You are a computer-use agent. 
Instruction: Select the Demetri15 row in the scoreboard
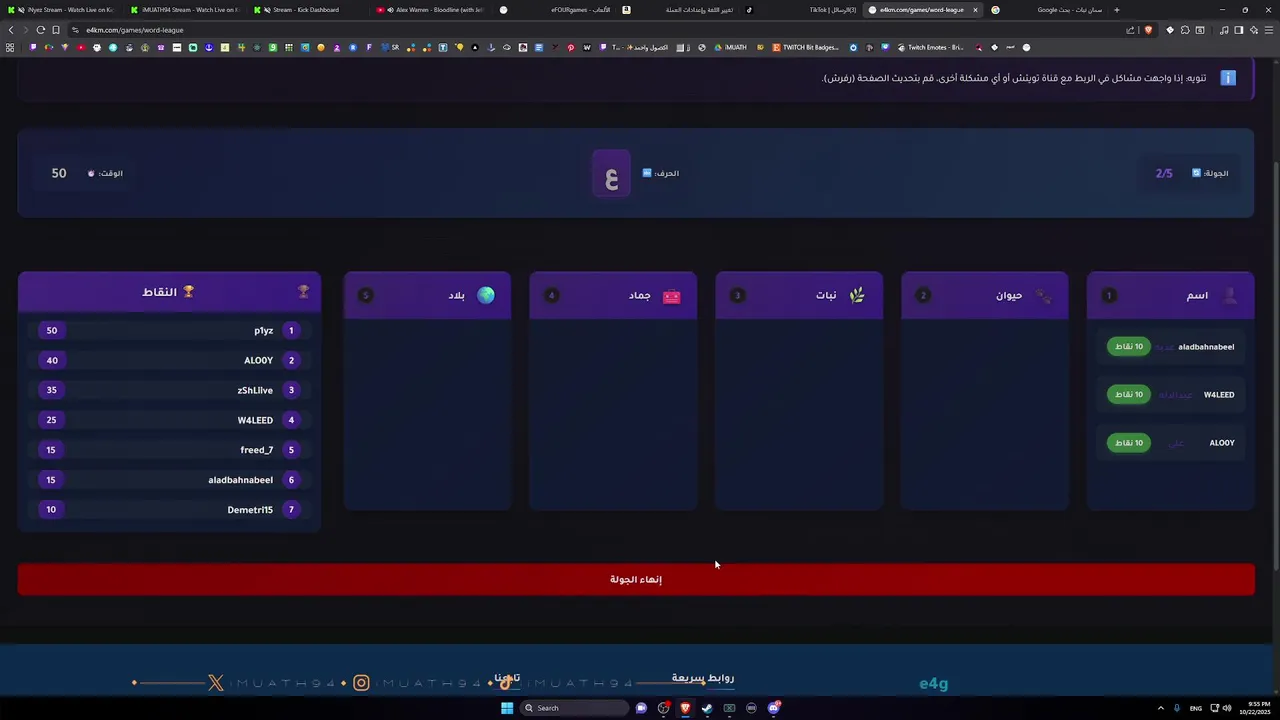pyautogui.click(x=169, y=510)
